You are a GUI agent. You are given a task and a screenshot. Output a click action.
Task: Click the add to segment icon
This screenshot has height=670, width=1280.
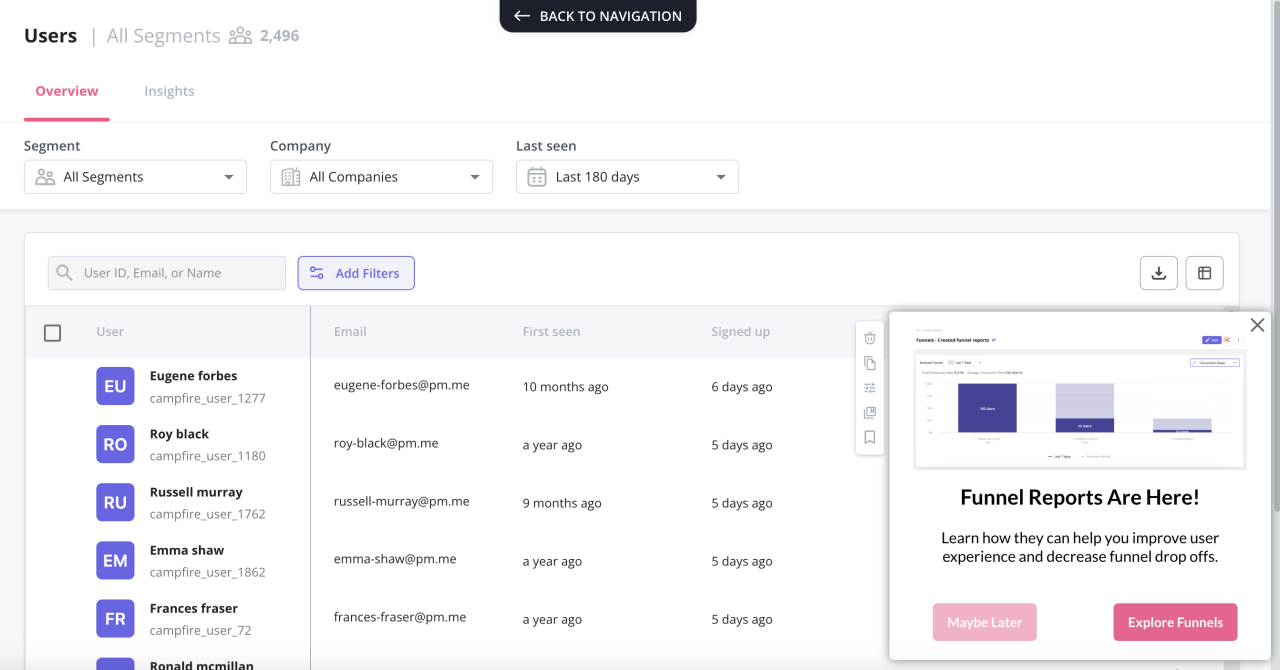(x=870, y=413)
